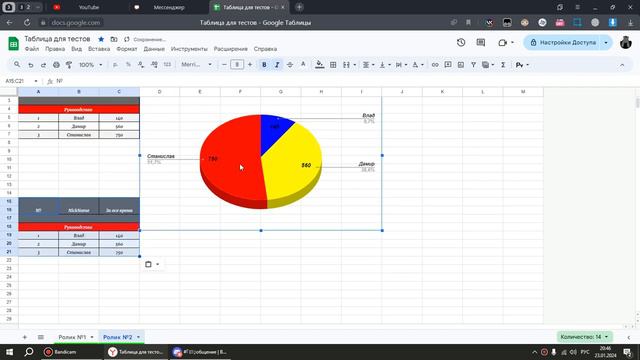
Task: Open vertical align dropdown
Action: 385,65
